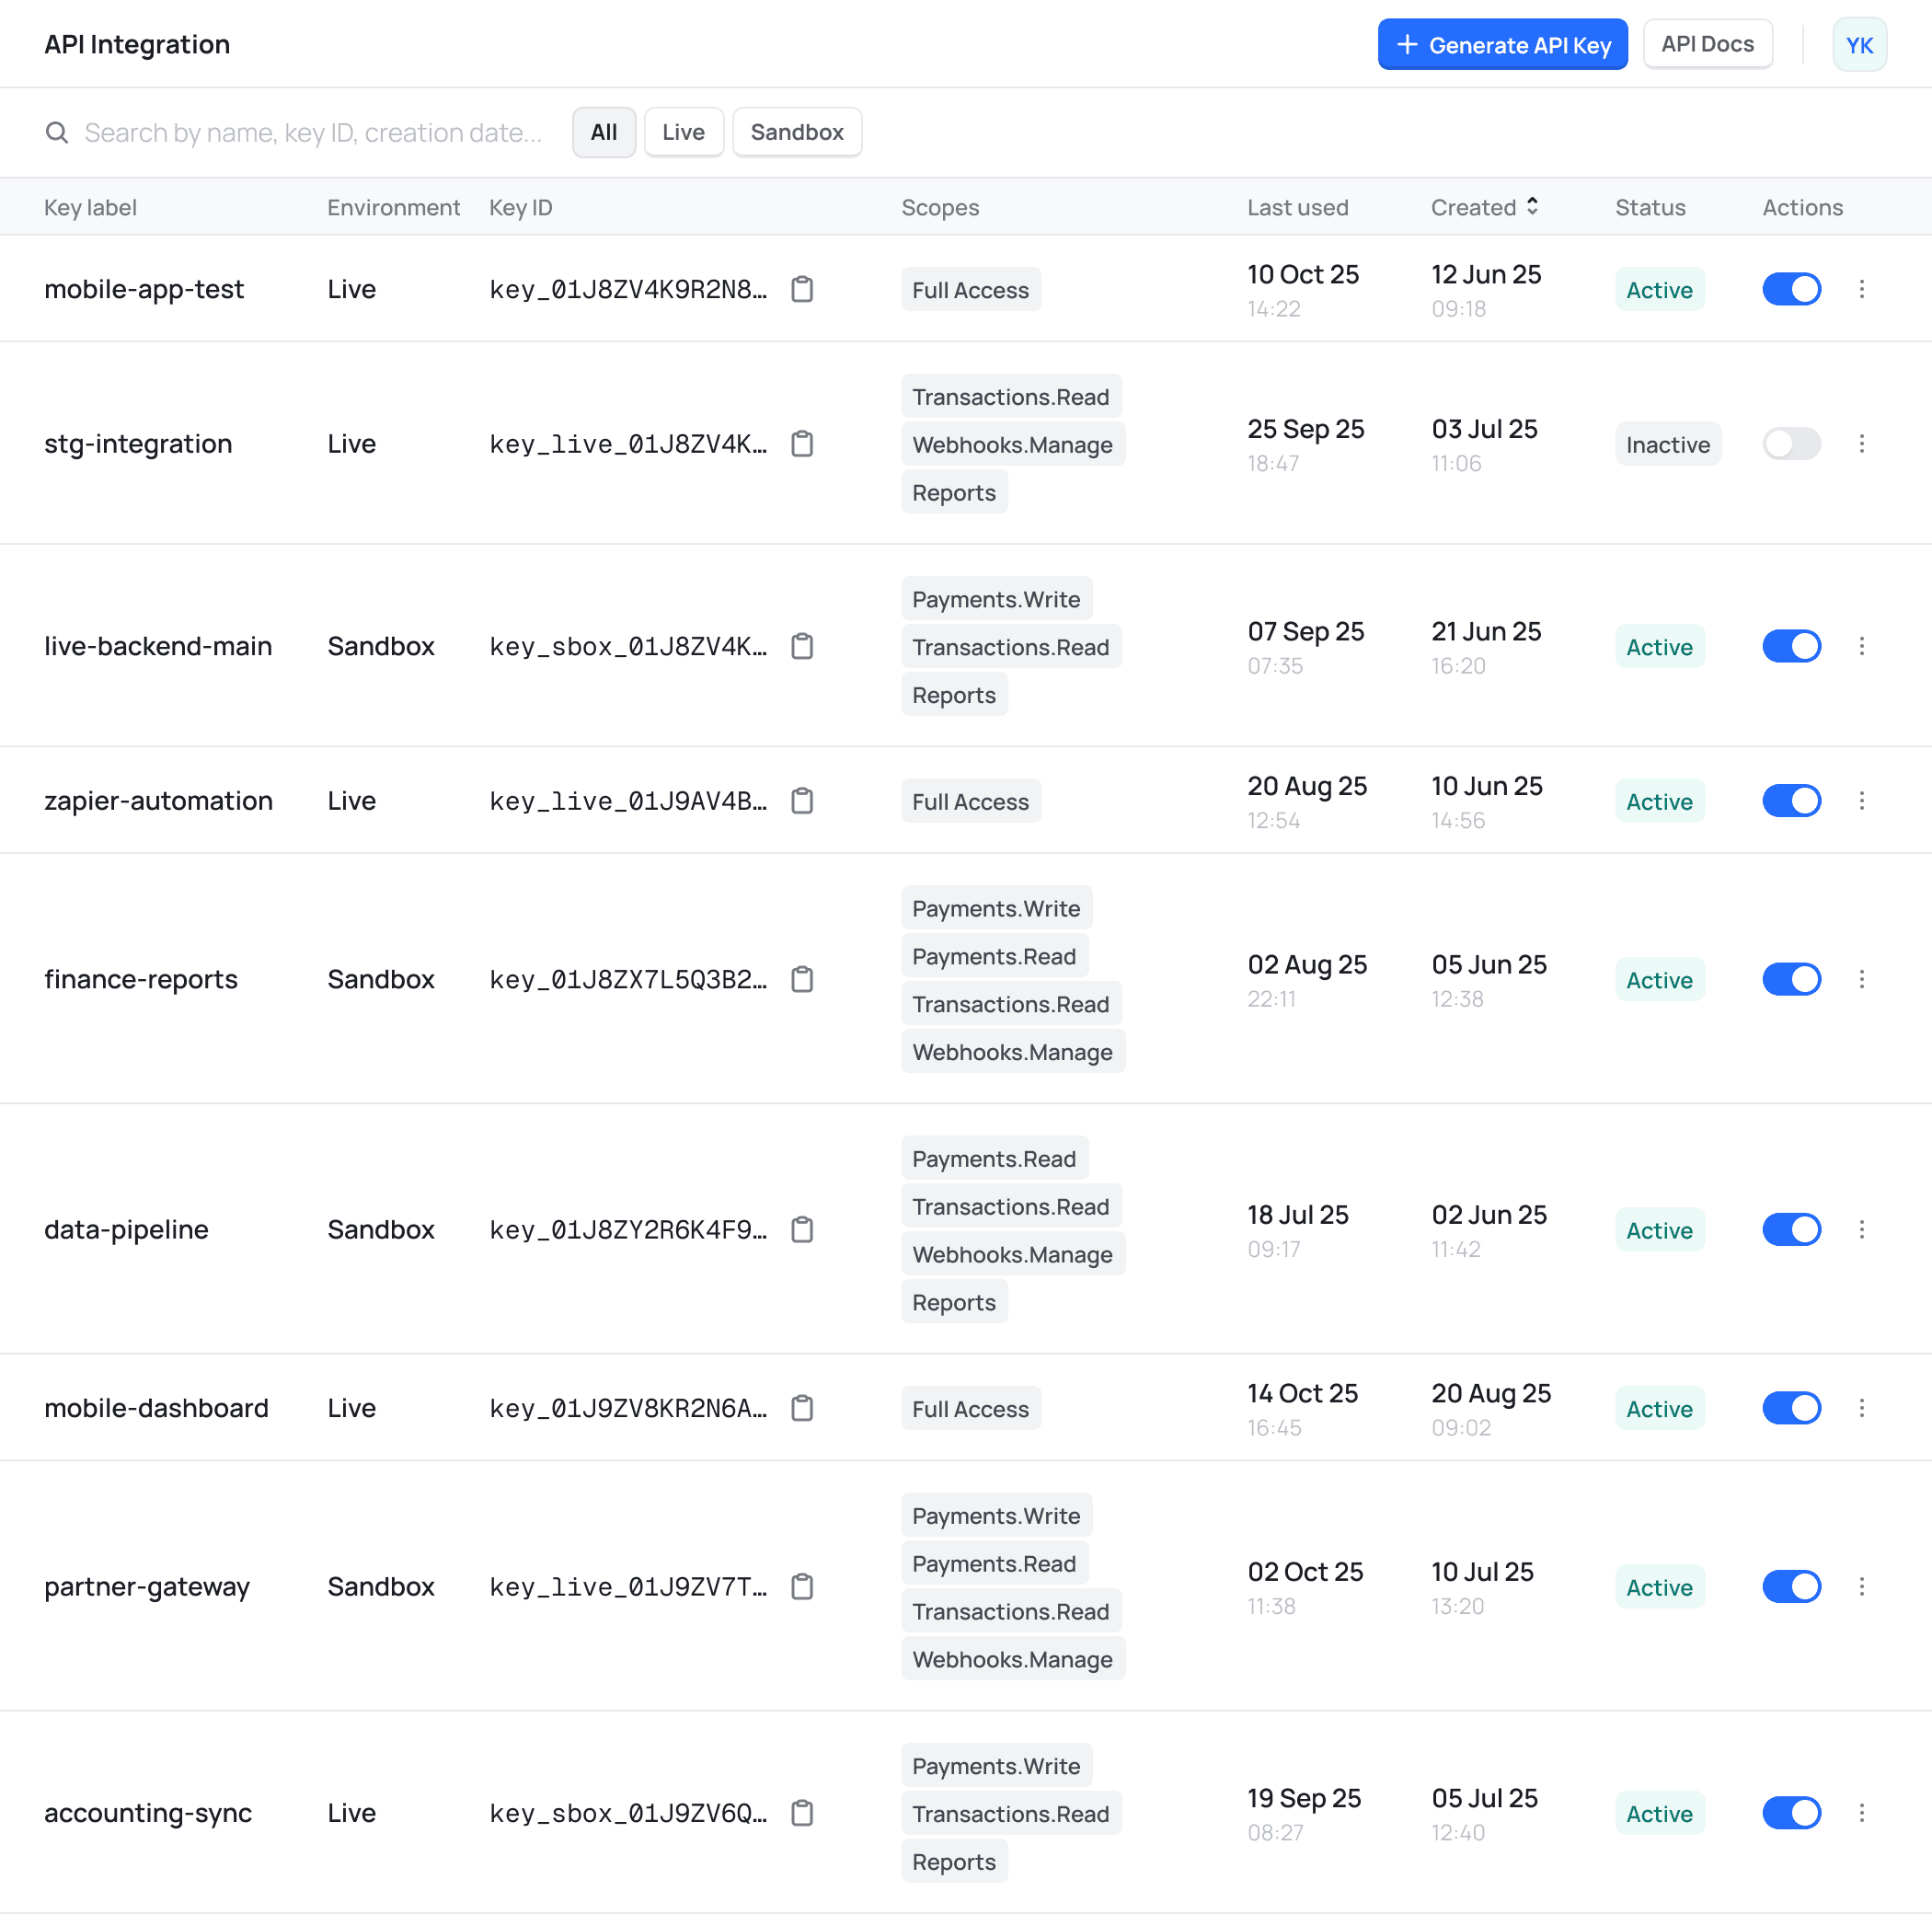Click the Generate API Key button
Image resolution: width=1932 pixels, height=1914 pixels.
pyautogui.click(x=1502, y=44)
